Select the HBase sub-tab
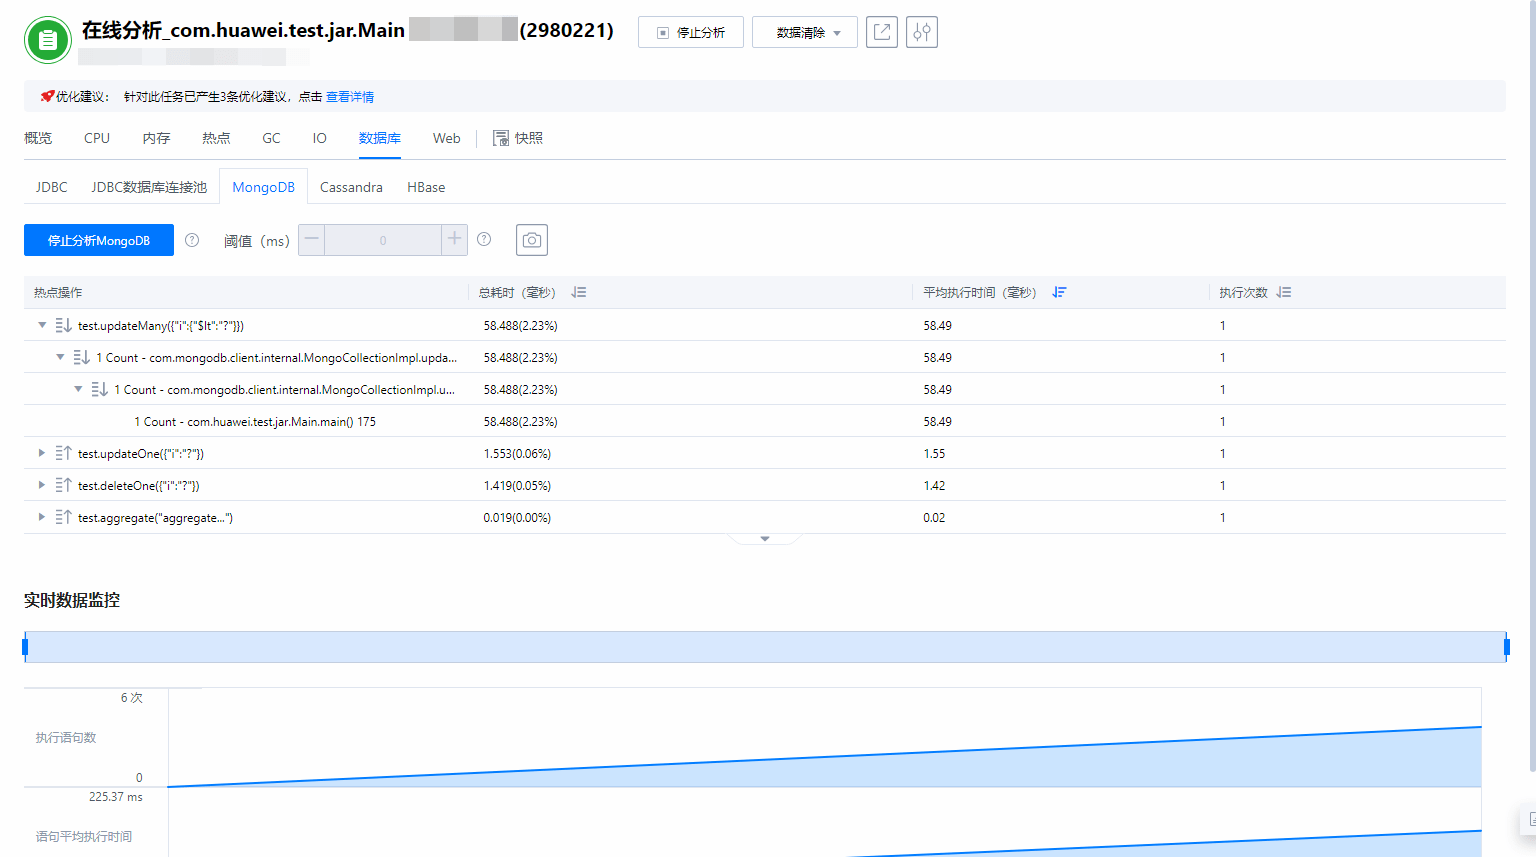The height and width of the screenshot is (857, 1536). [426, 187]
